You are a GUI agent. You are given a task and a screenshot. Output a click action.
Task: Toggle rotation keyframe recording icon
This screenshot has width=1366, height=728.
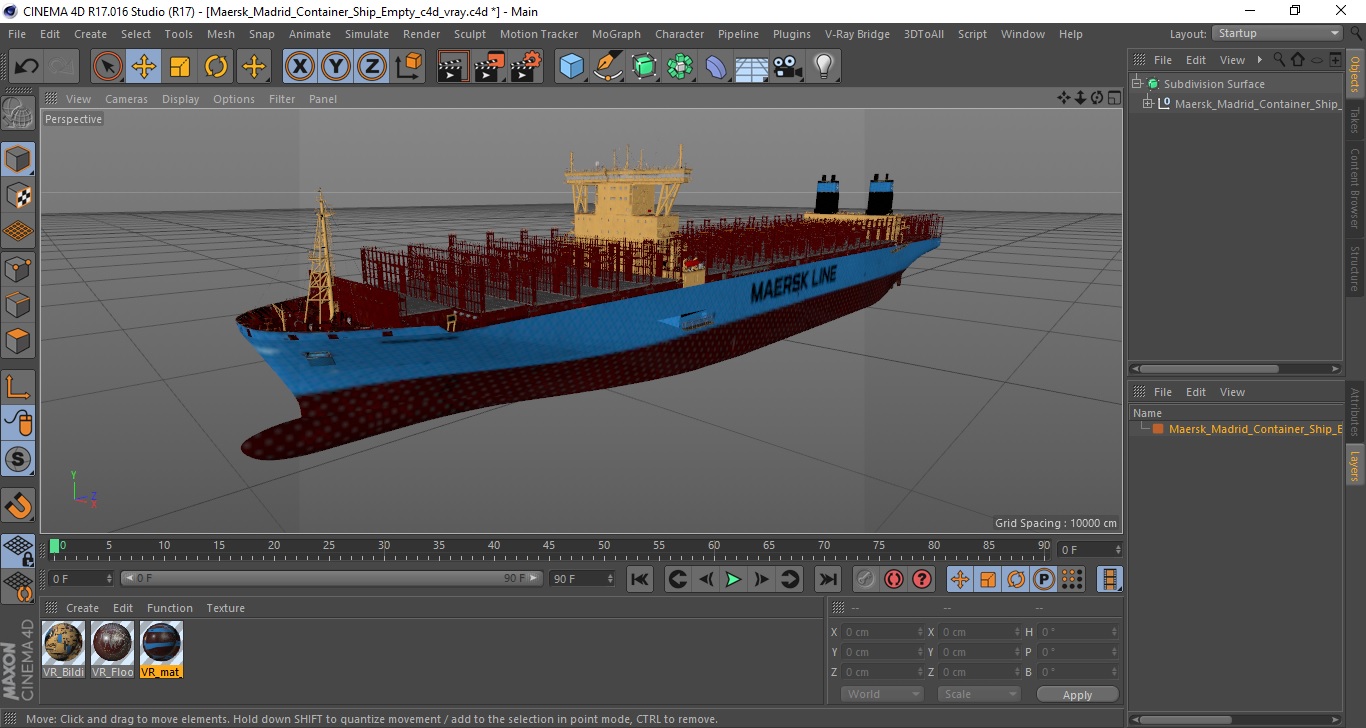1016,579
